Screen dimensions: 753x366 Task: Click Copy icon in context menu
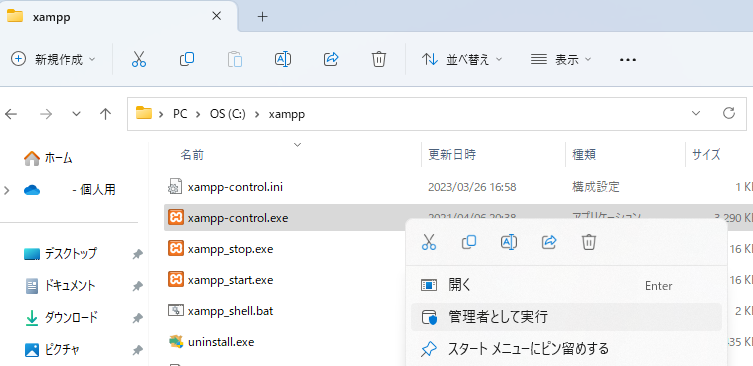click(469, 242)
